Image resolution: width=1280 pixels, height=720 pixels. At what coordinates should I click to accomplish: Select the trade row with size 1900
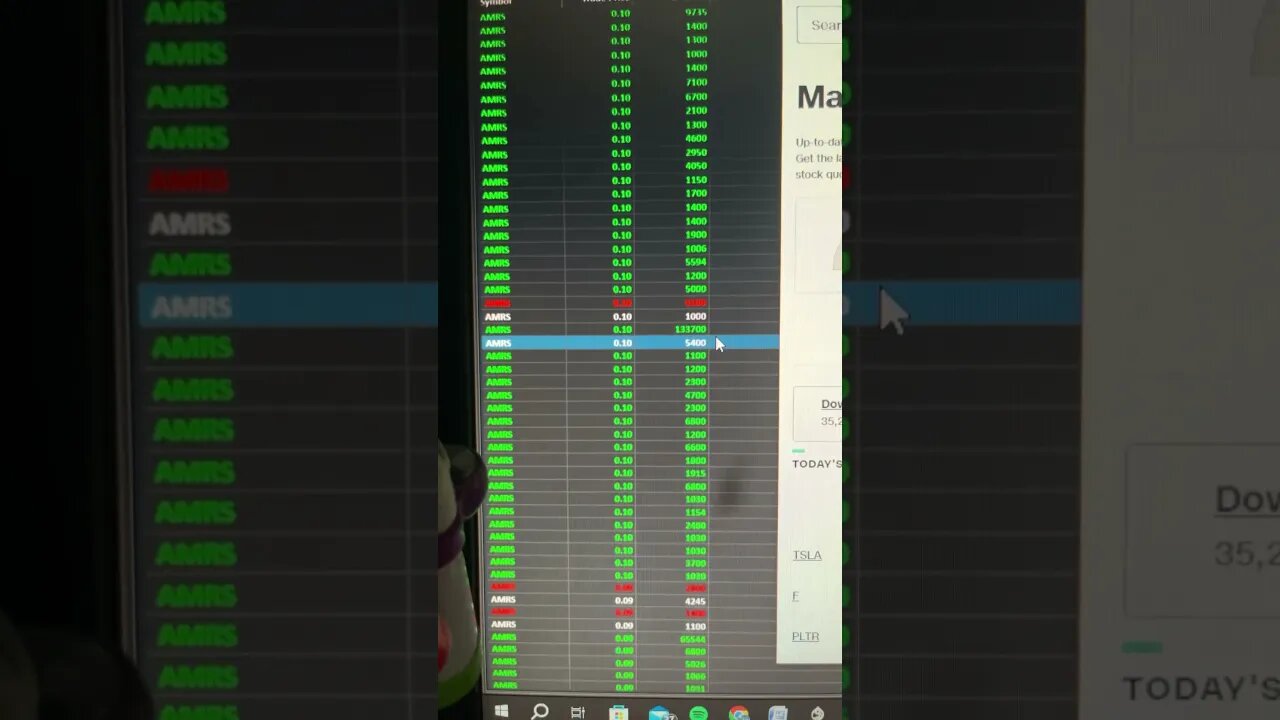click(630, 235)
